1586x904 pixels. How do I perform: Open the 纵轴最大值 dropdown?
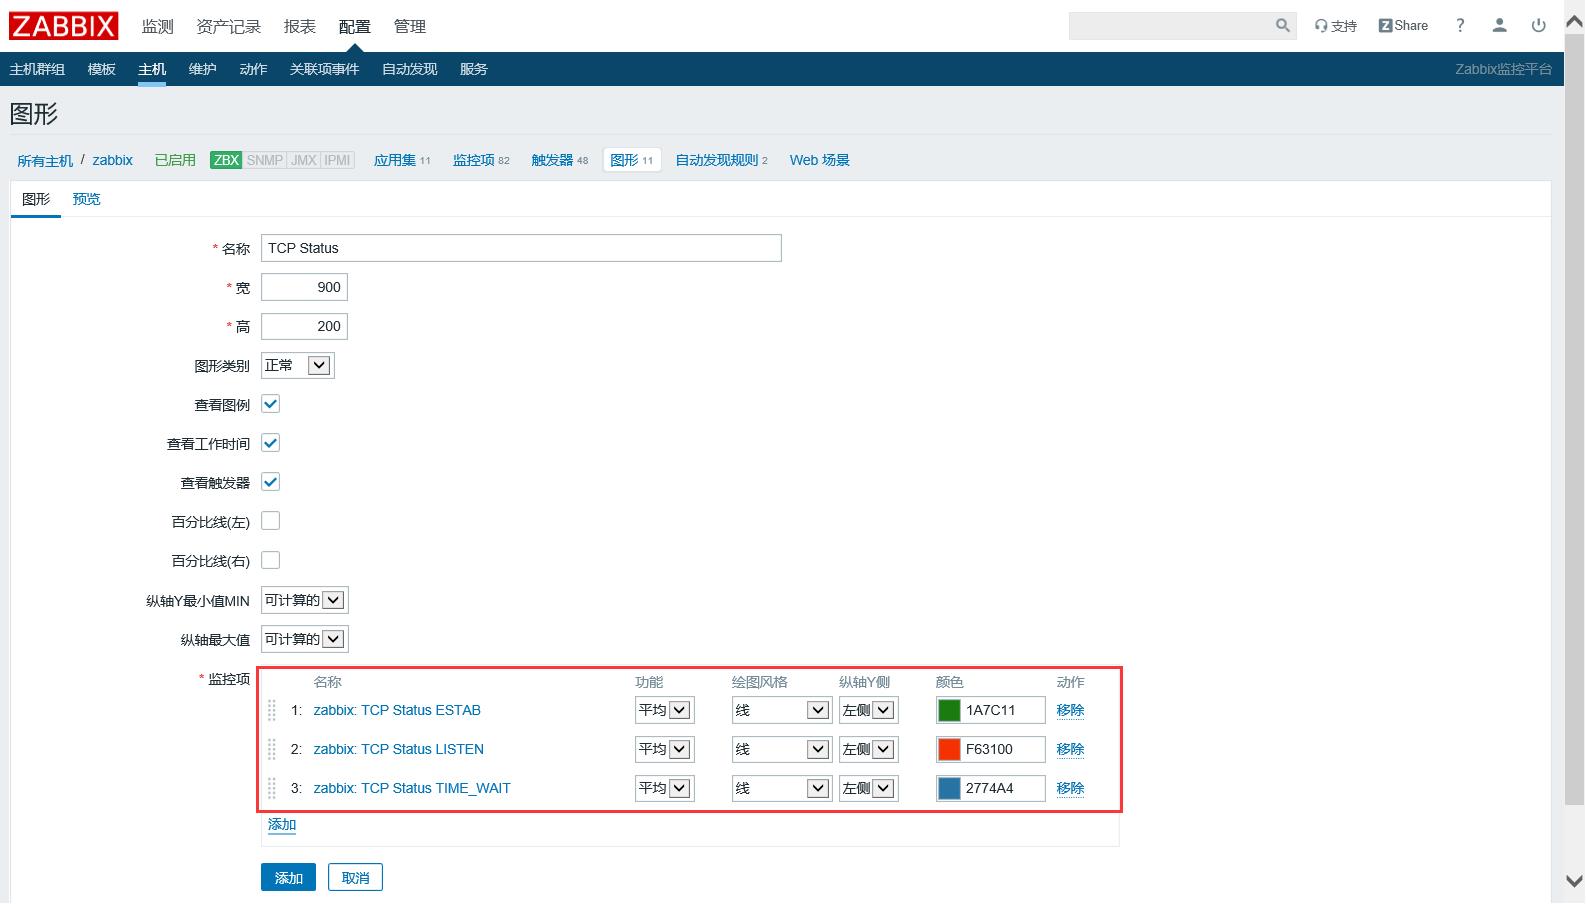click(304, 639)
